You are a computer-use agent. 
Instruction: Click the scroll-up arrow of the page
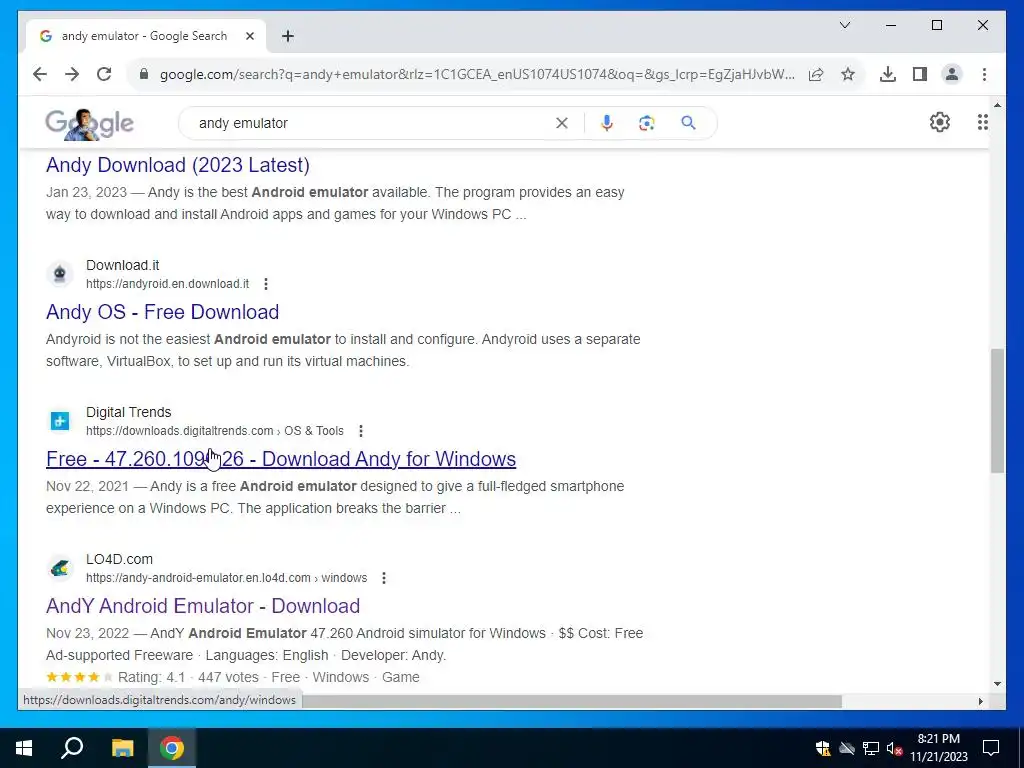pos(997,104)
